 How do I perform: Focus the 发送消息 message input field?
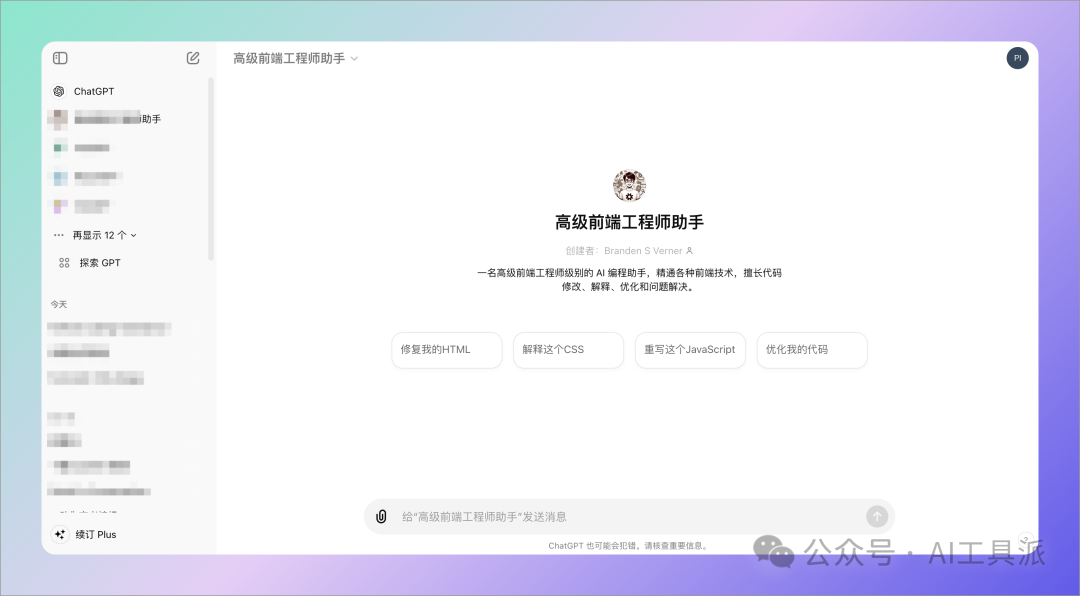630,517
